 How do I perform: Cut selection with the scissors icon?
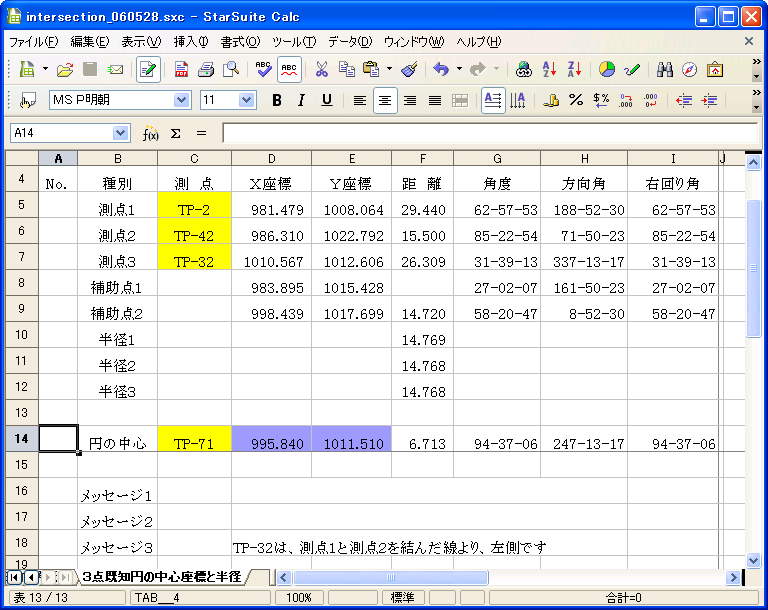321,70
